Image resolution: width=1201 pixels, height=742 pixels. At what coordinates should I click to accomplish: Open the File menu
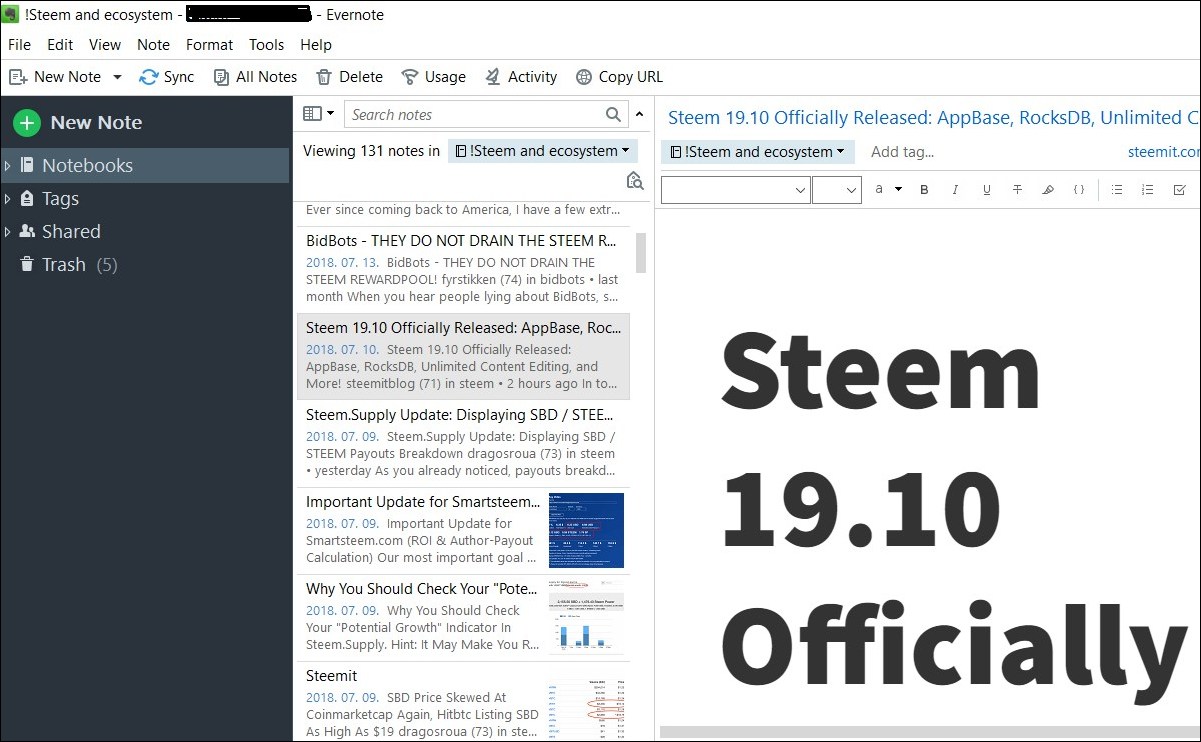coord(19,45)
